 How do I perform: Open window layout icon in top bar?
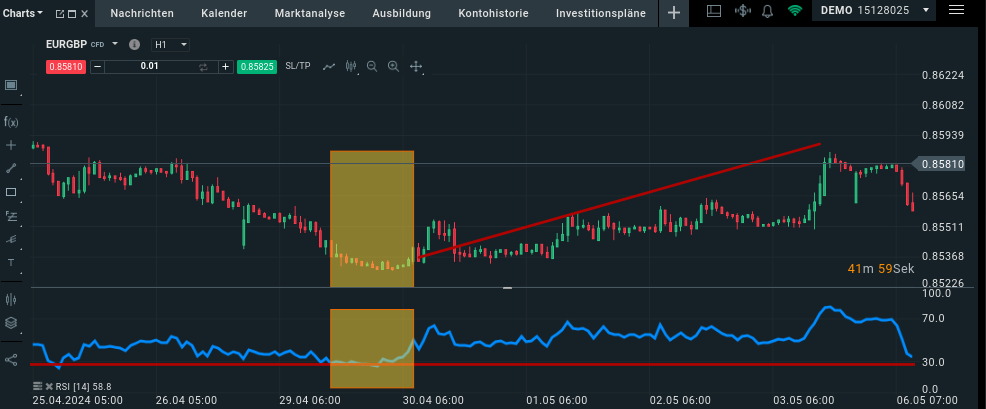(714, 11)
